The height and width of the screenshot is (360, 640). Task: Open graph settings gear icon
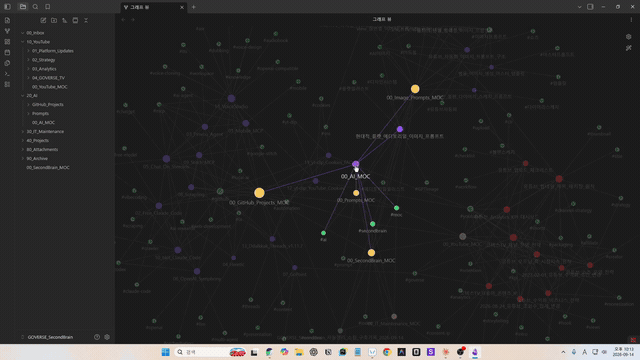point(629,37)
